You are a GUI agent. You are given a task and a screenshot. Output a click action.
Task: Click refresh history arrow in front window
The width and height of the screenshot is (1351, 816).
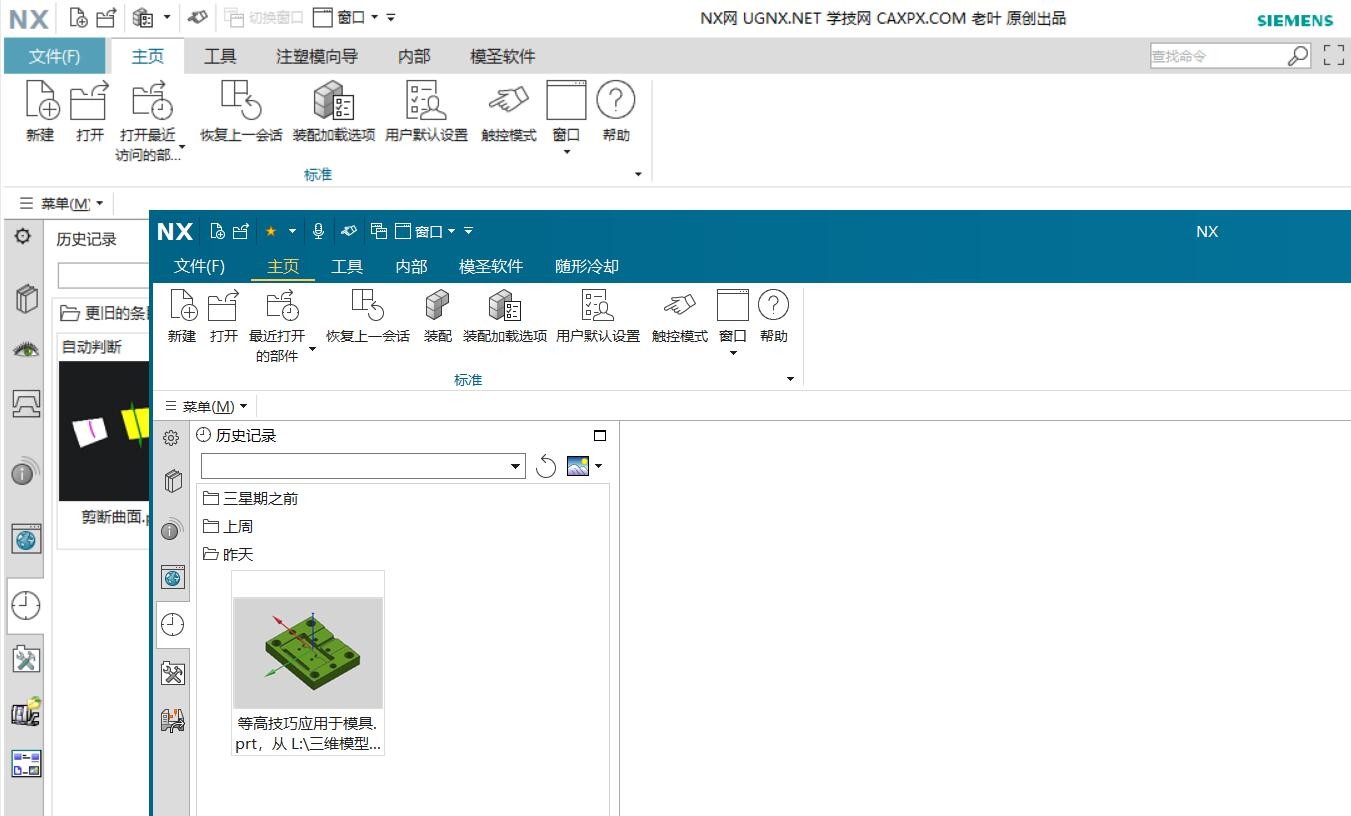546,466
